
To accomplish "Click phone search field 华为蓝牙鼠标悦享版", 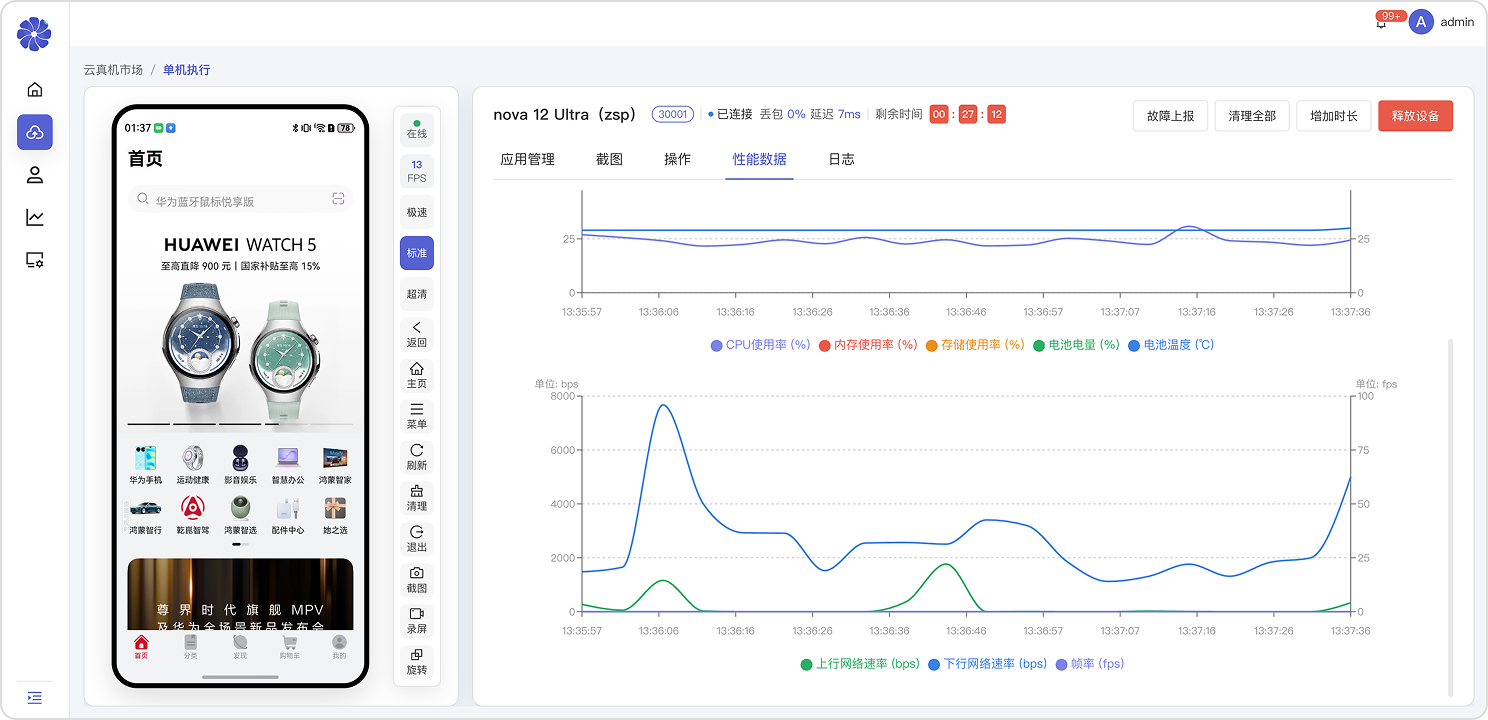I will click(x=240, y=199).
